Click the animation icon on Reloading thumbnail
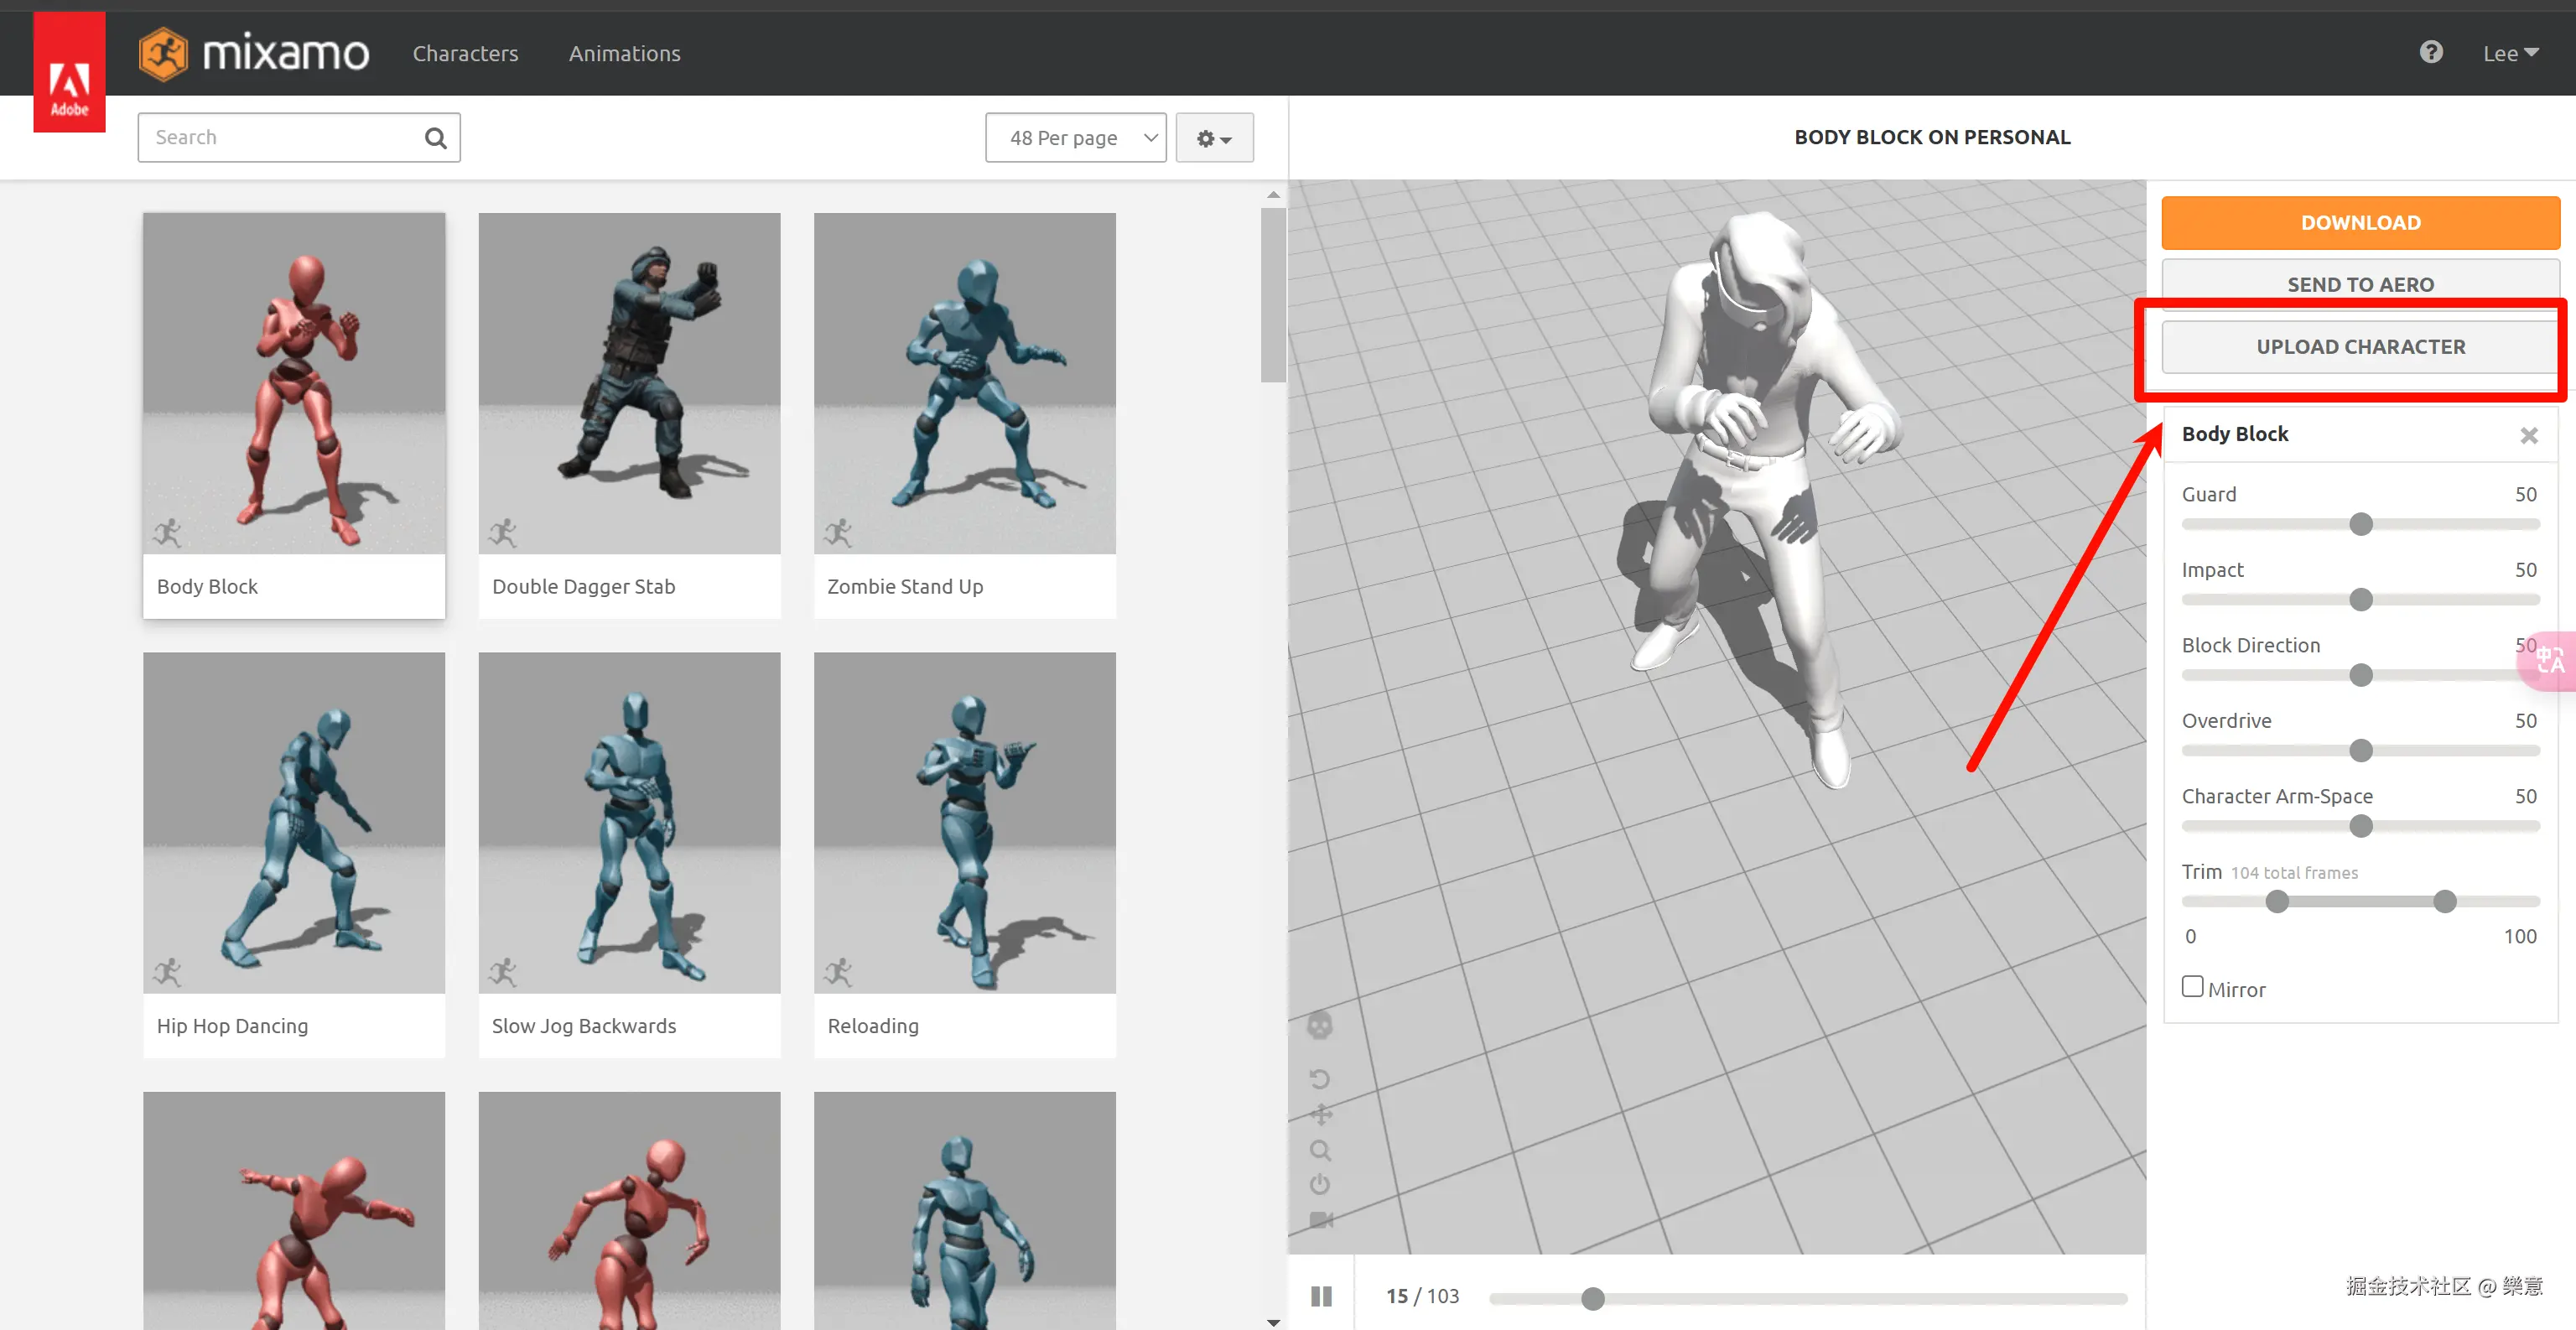 pos(837,972)
